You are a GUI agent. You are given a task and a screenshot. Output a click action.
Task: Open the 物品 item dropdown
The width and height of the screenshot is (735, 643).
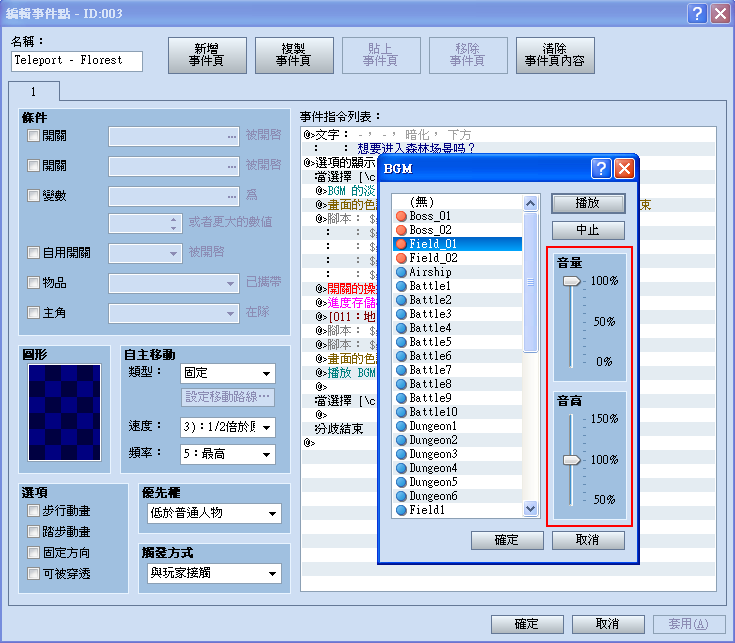tap(174, 284)
